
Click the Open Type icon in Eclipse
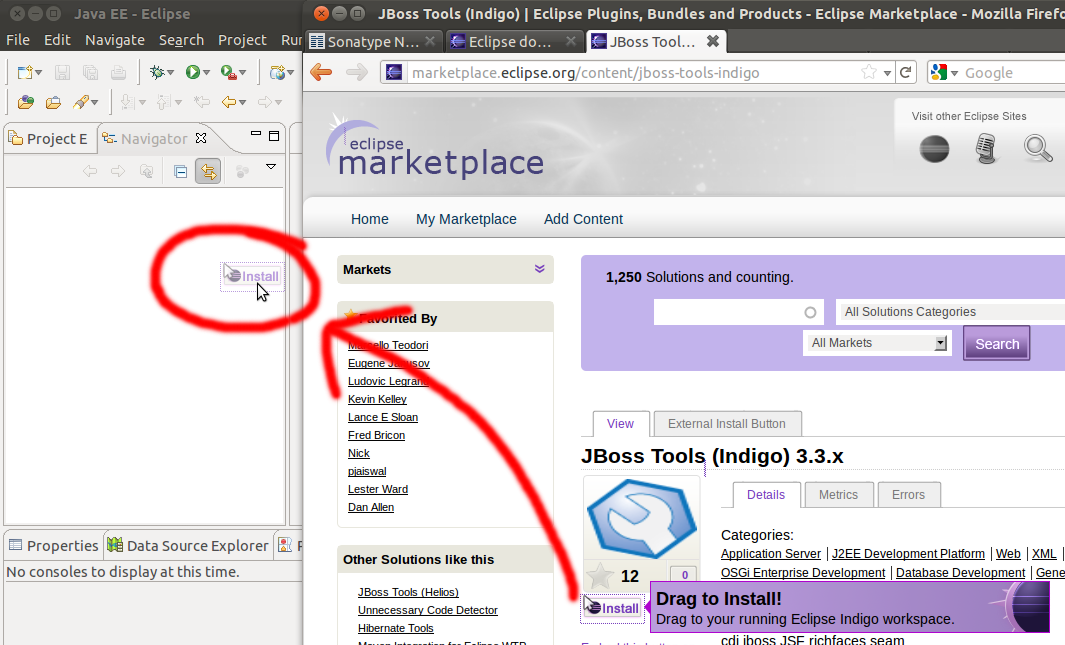(26, 103)
